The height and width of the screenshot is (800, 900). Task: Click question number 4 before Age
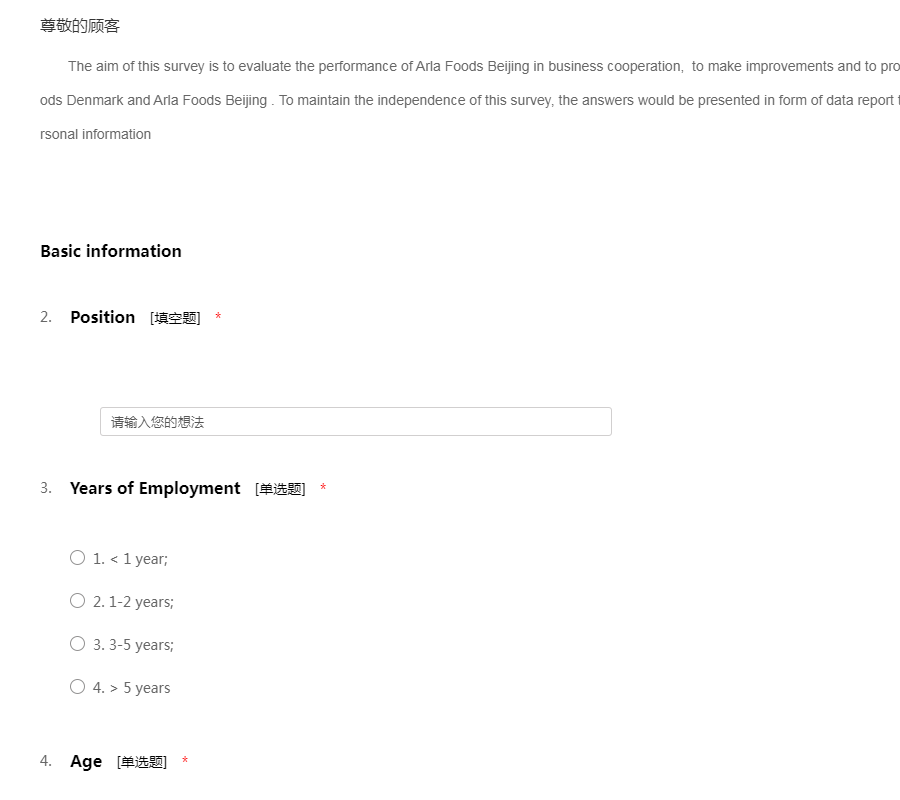point(46,761)
